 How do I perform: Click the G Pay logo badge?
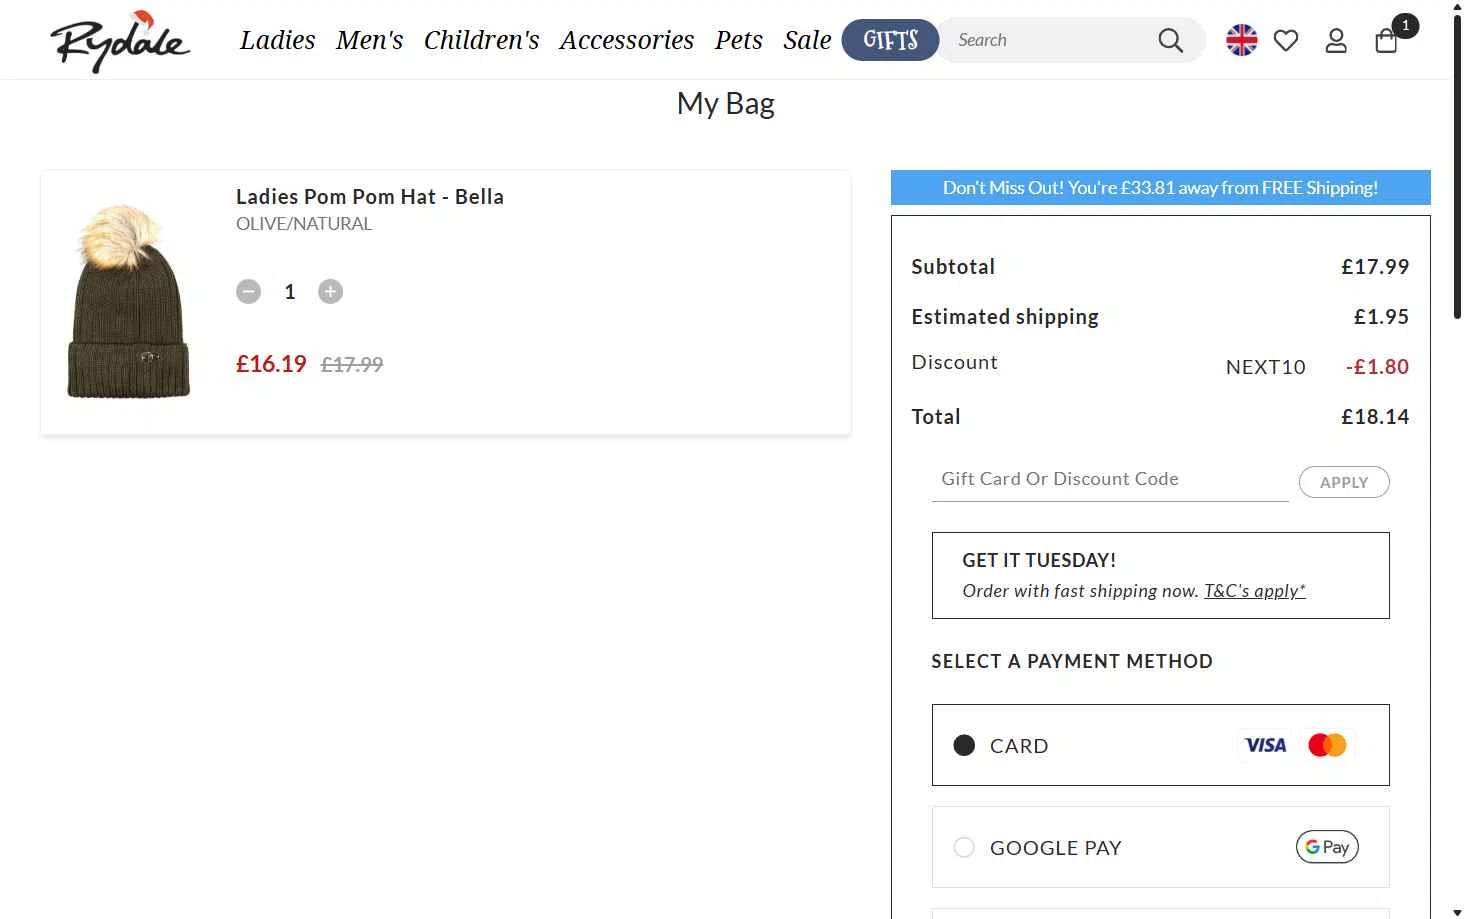[x=1327, y=847]
